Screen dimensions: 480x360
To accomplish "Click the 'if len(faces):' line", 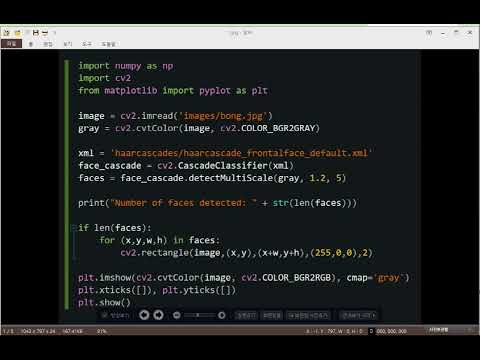I will point(114,228).
